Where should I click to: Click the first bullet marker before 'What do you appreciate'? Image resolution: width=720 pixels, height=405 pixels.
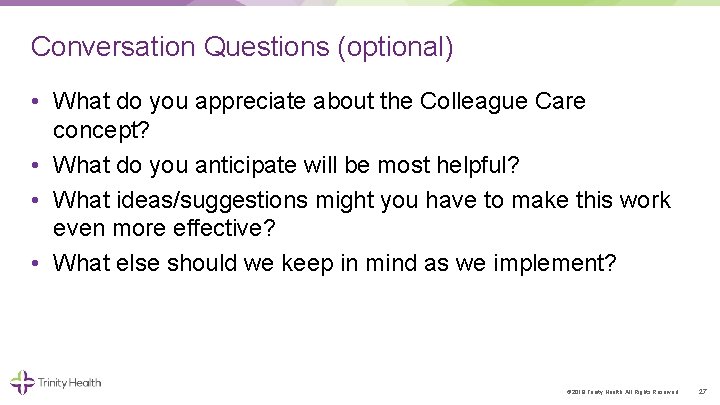pos(36,102)
